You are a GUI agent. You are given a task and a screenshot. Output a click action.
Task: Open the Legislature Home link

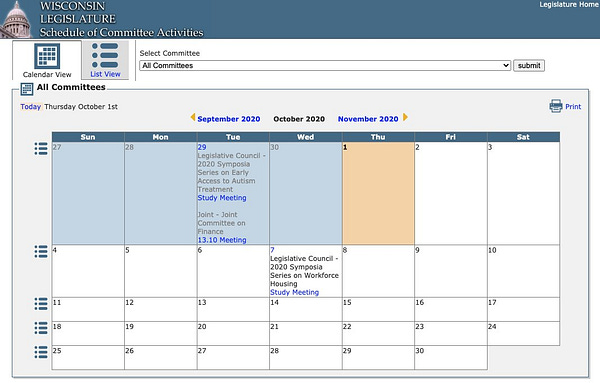[x=569, y=5]
